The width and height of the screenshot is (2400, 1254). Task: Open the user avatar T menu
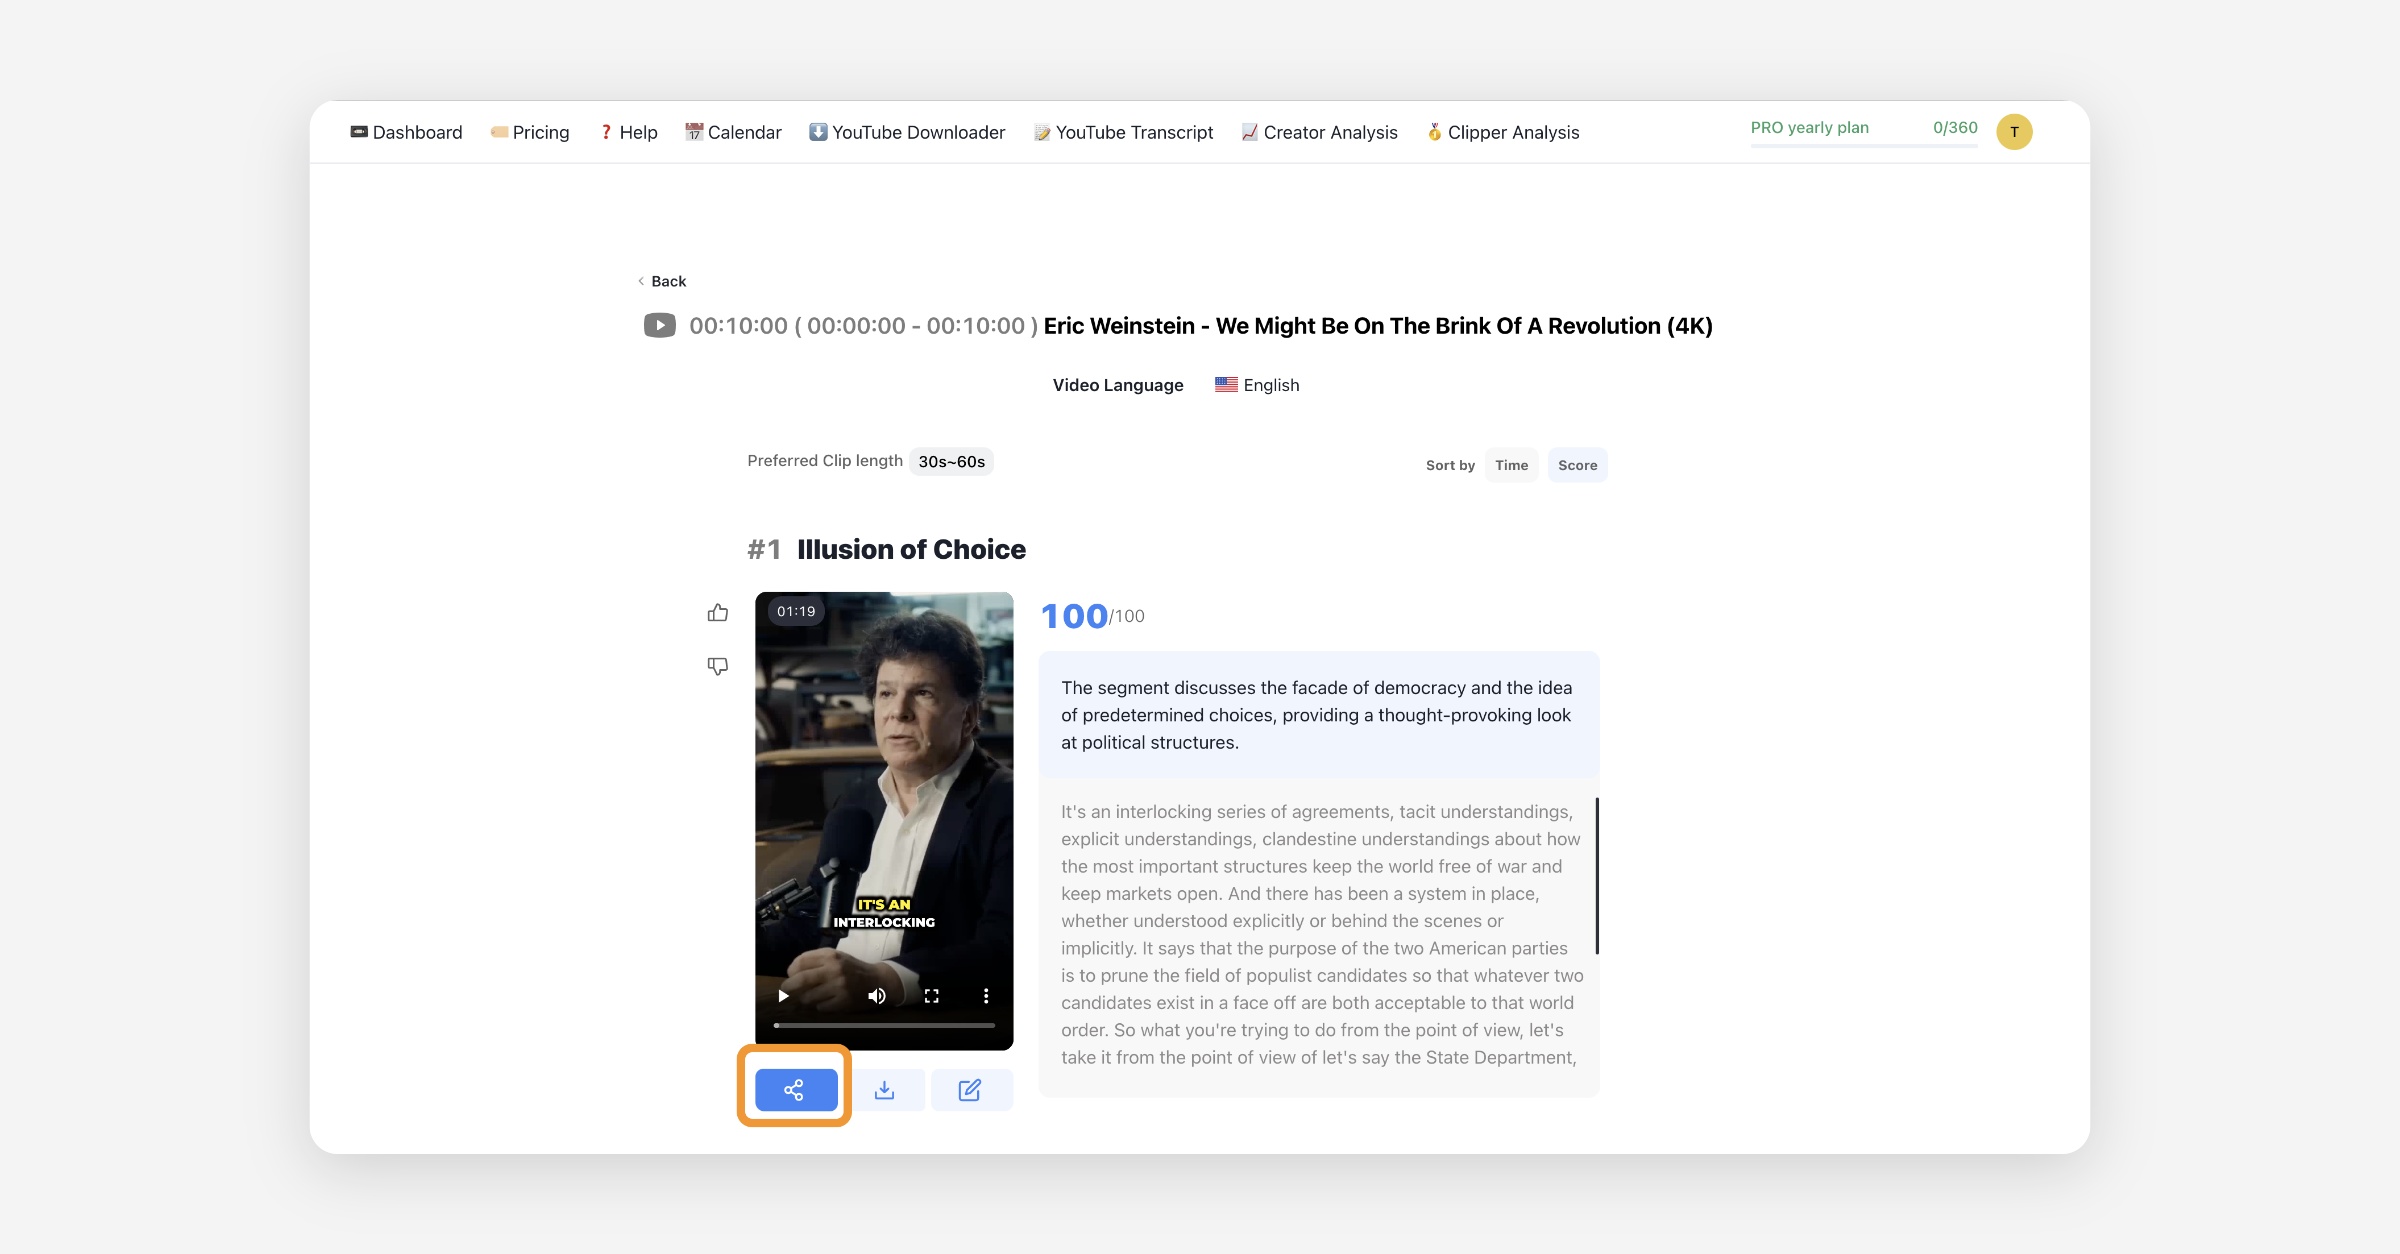pyautogui.click(x=2014, y=132)
